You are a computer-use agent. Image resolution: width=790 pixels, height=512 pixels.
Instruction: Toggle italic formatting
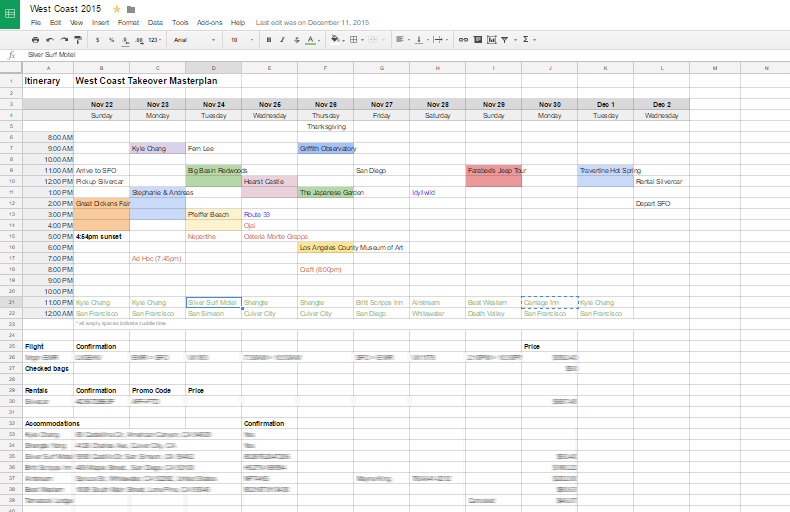(x=282, y=40)
